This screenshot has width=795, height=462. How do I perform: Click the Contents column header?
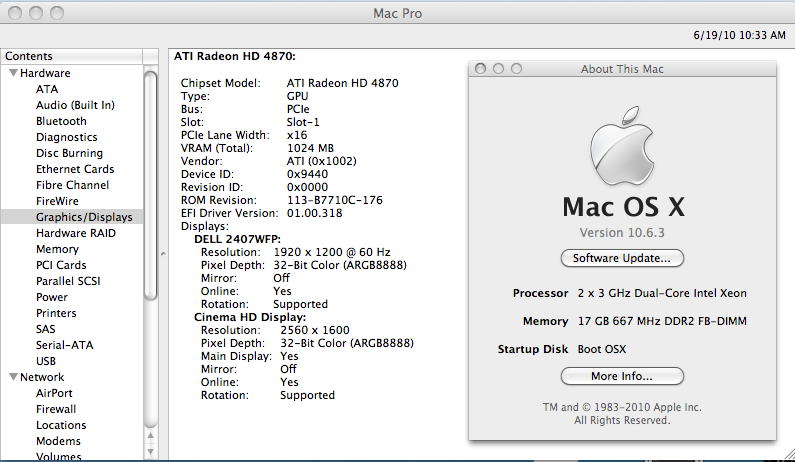tap(71, 56)
